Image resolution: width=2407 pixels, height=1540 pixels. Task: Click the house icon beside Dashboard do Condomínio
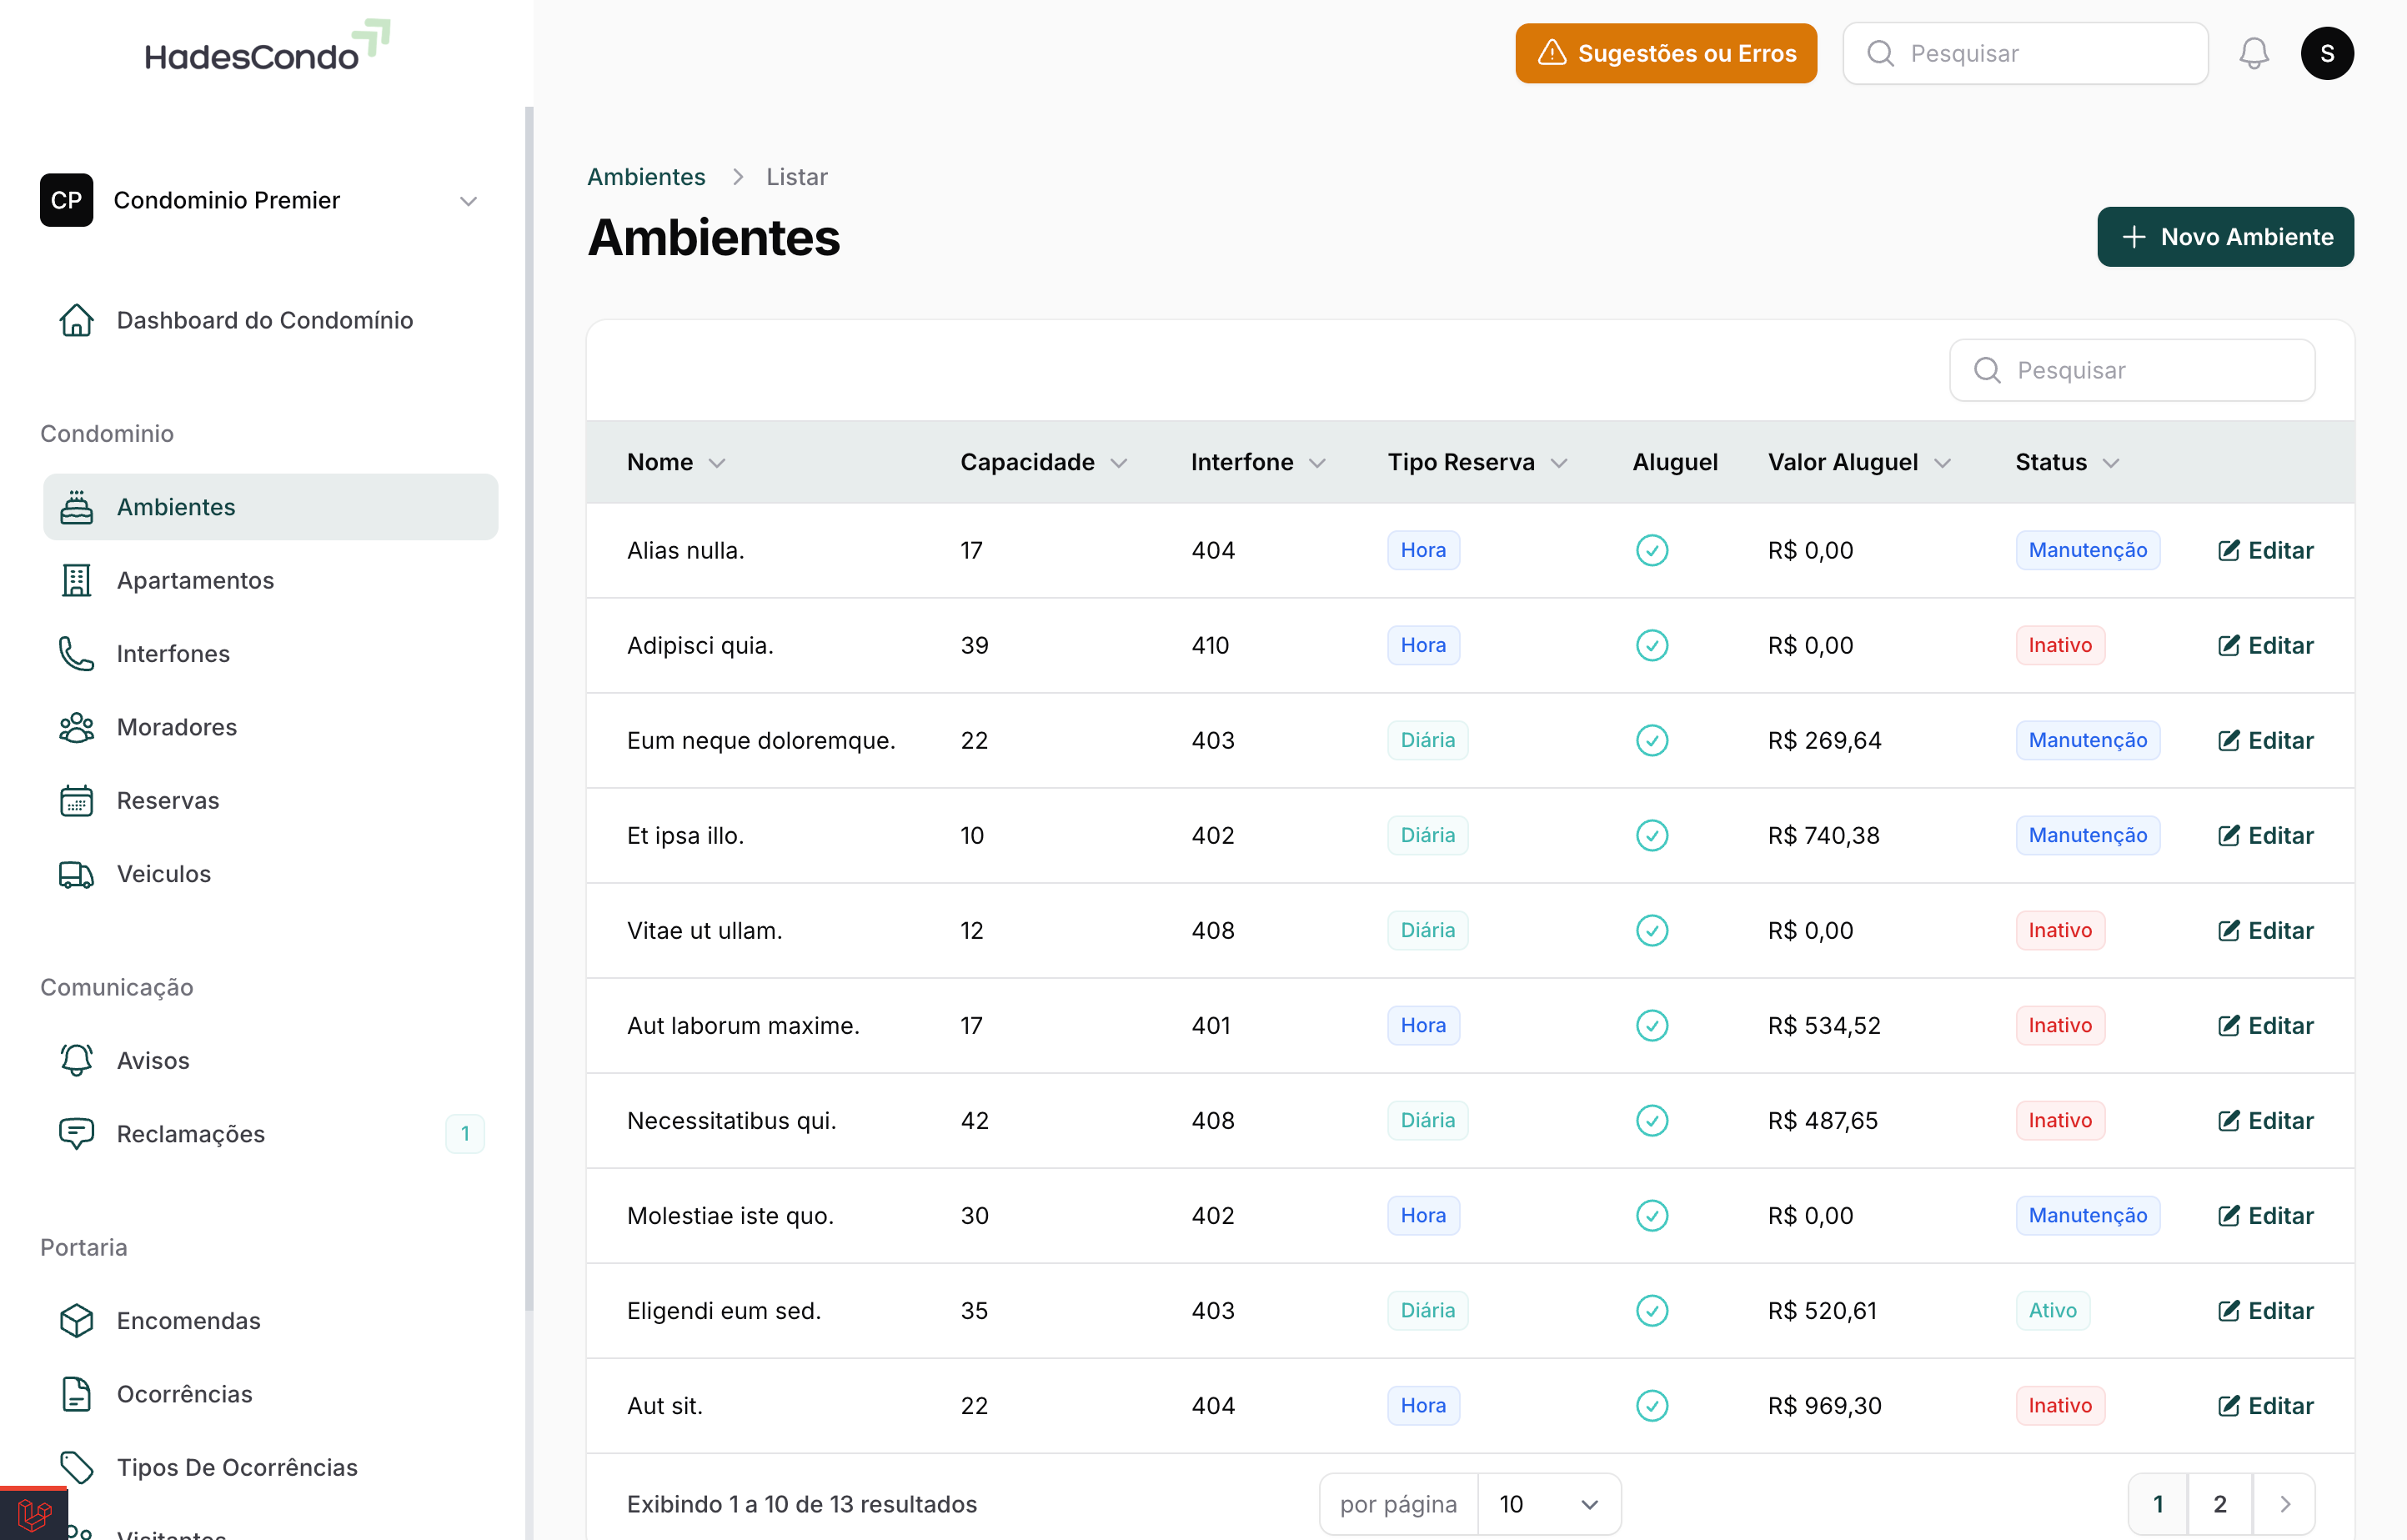(x=76, y=320)
